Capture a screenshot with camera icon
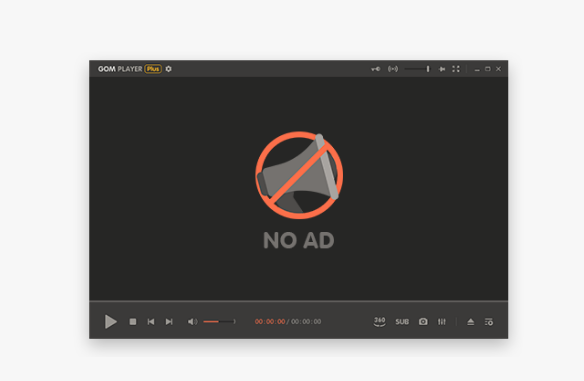 coord(423,321)
